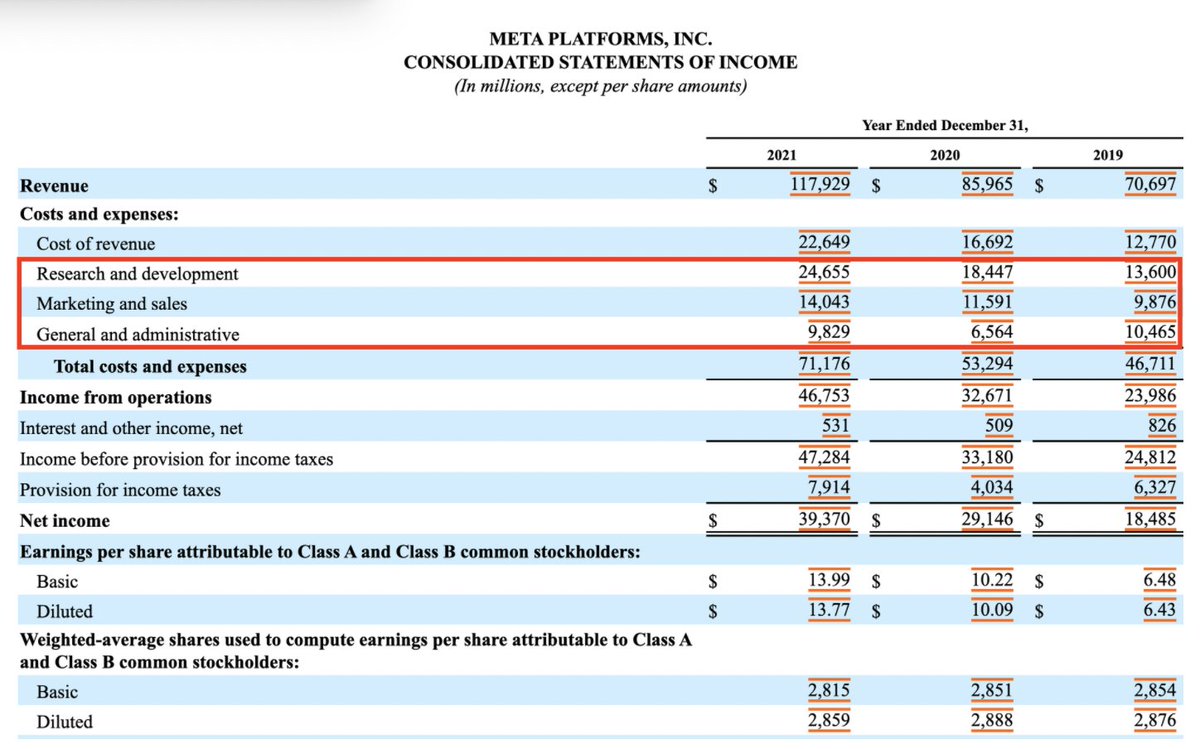Select 2021 R&D value 24,655
Image resolution: width=1200 pixels, height=749 pixels.
coord(823,272)
